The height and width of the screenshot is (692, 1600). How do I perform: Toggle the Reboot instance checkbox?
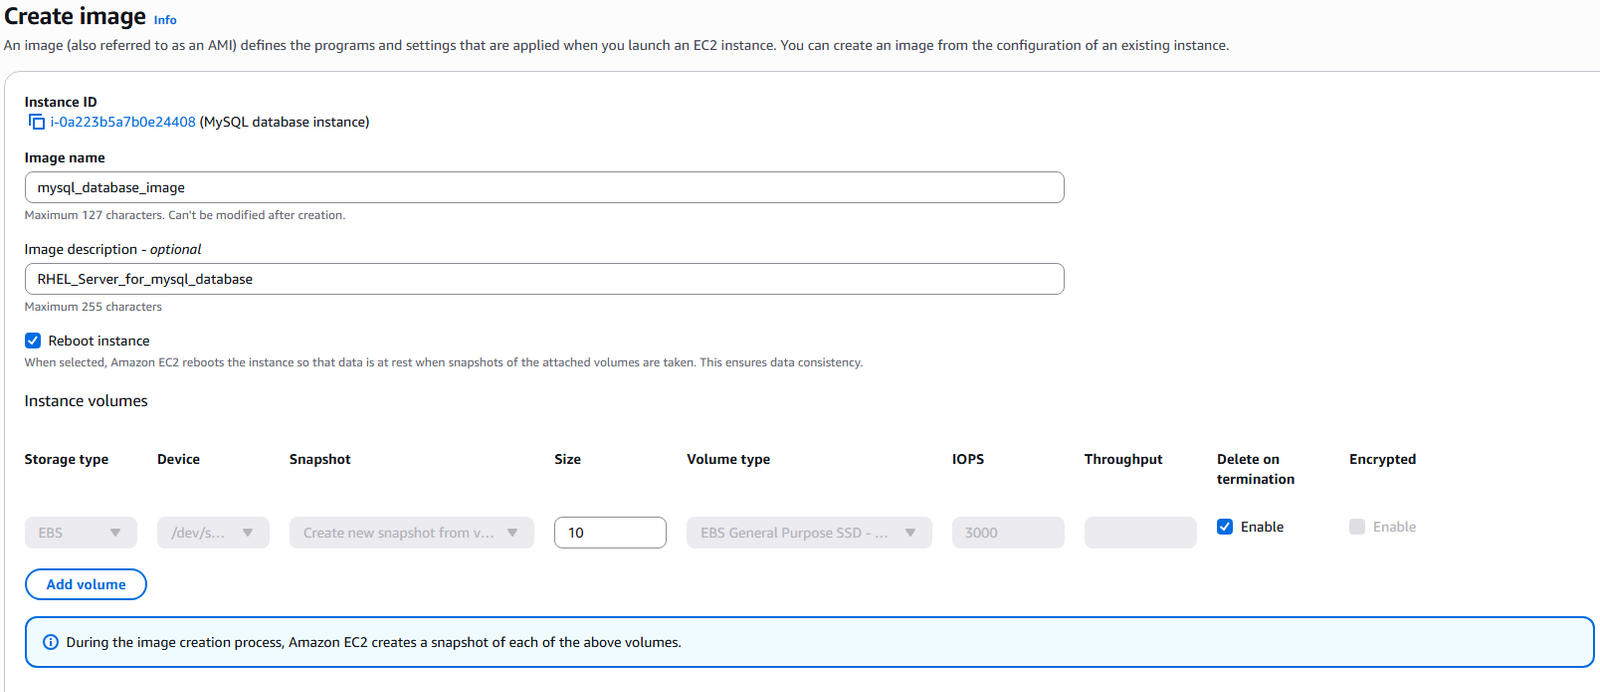(x=33, y=341)
